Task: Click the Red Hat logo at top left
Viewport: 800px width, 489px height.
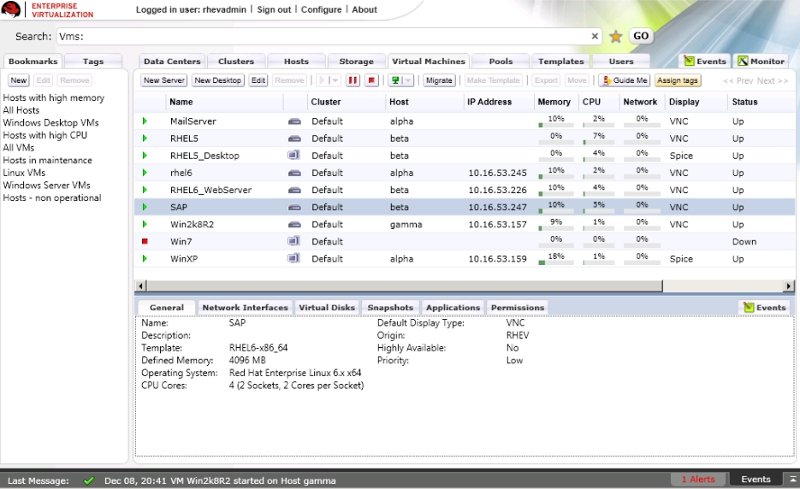Action: point(11,9)
